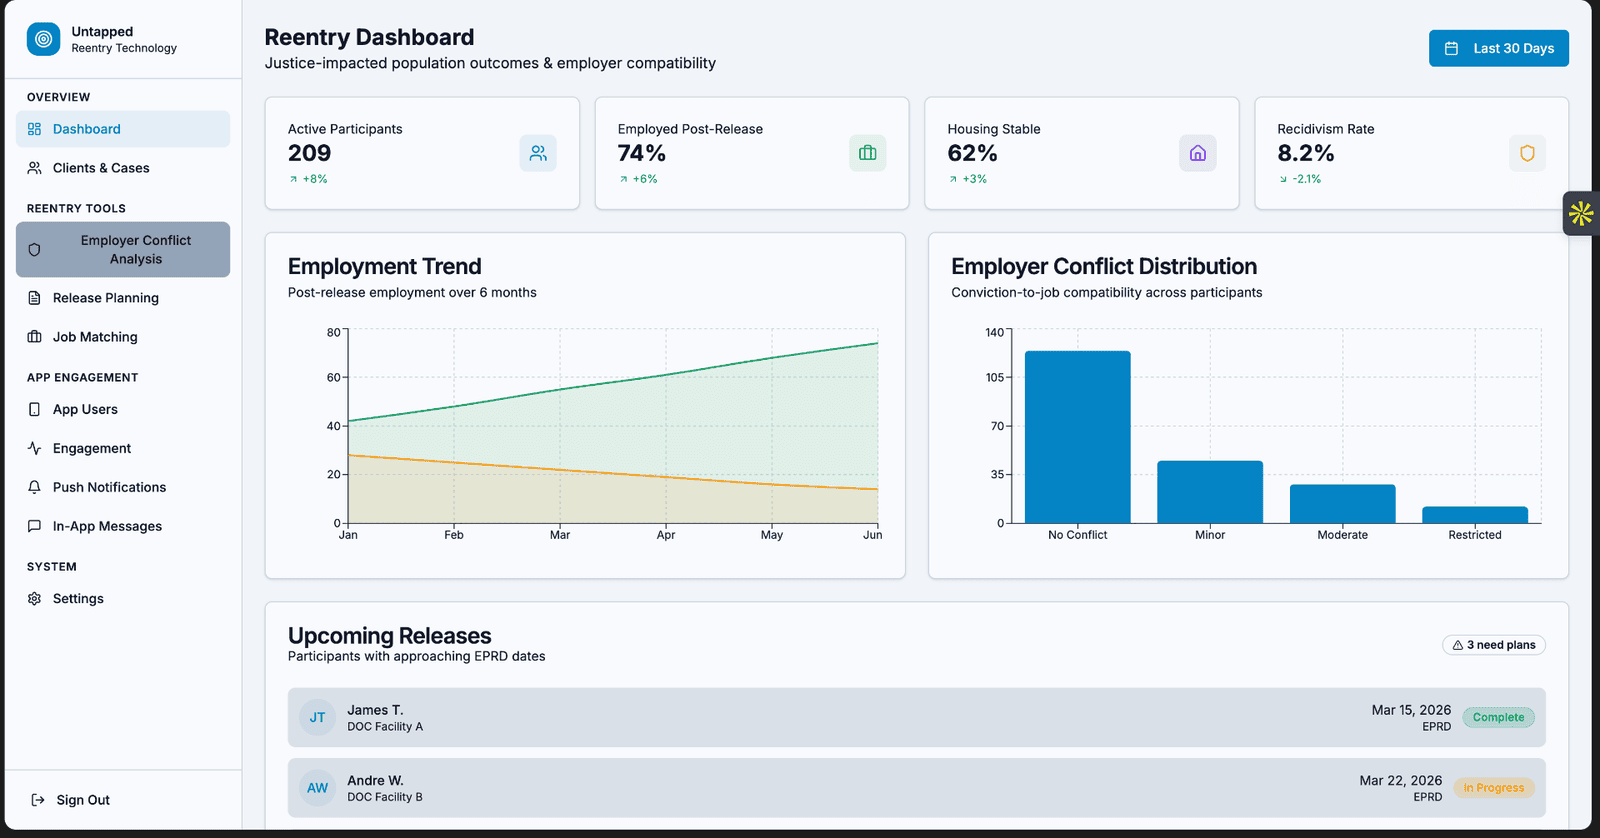Click the Sign Out arrow icon
This screenshot has width=1600, height=838.
[x=38, y=800]
